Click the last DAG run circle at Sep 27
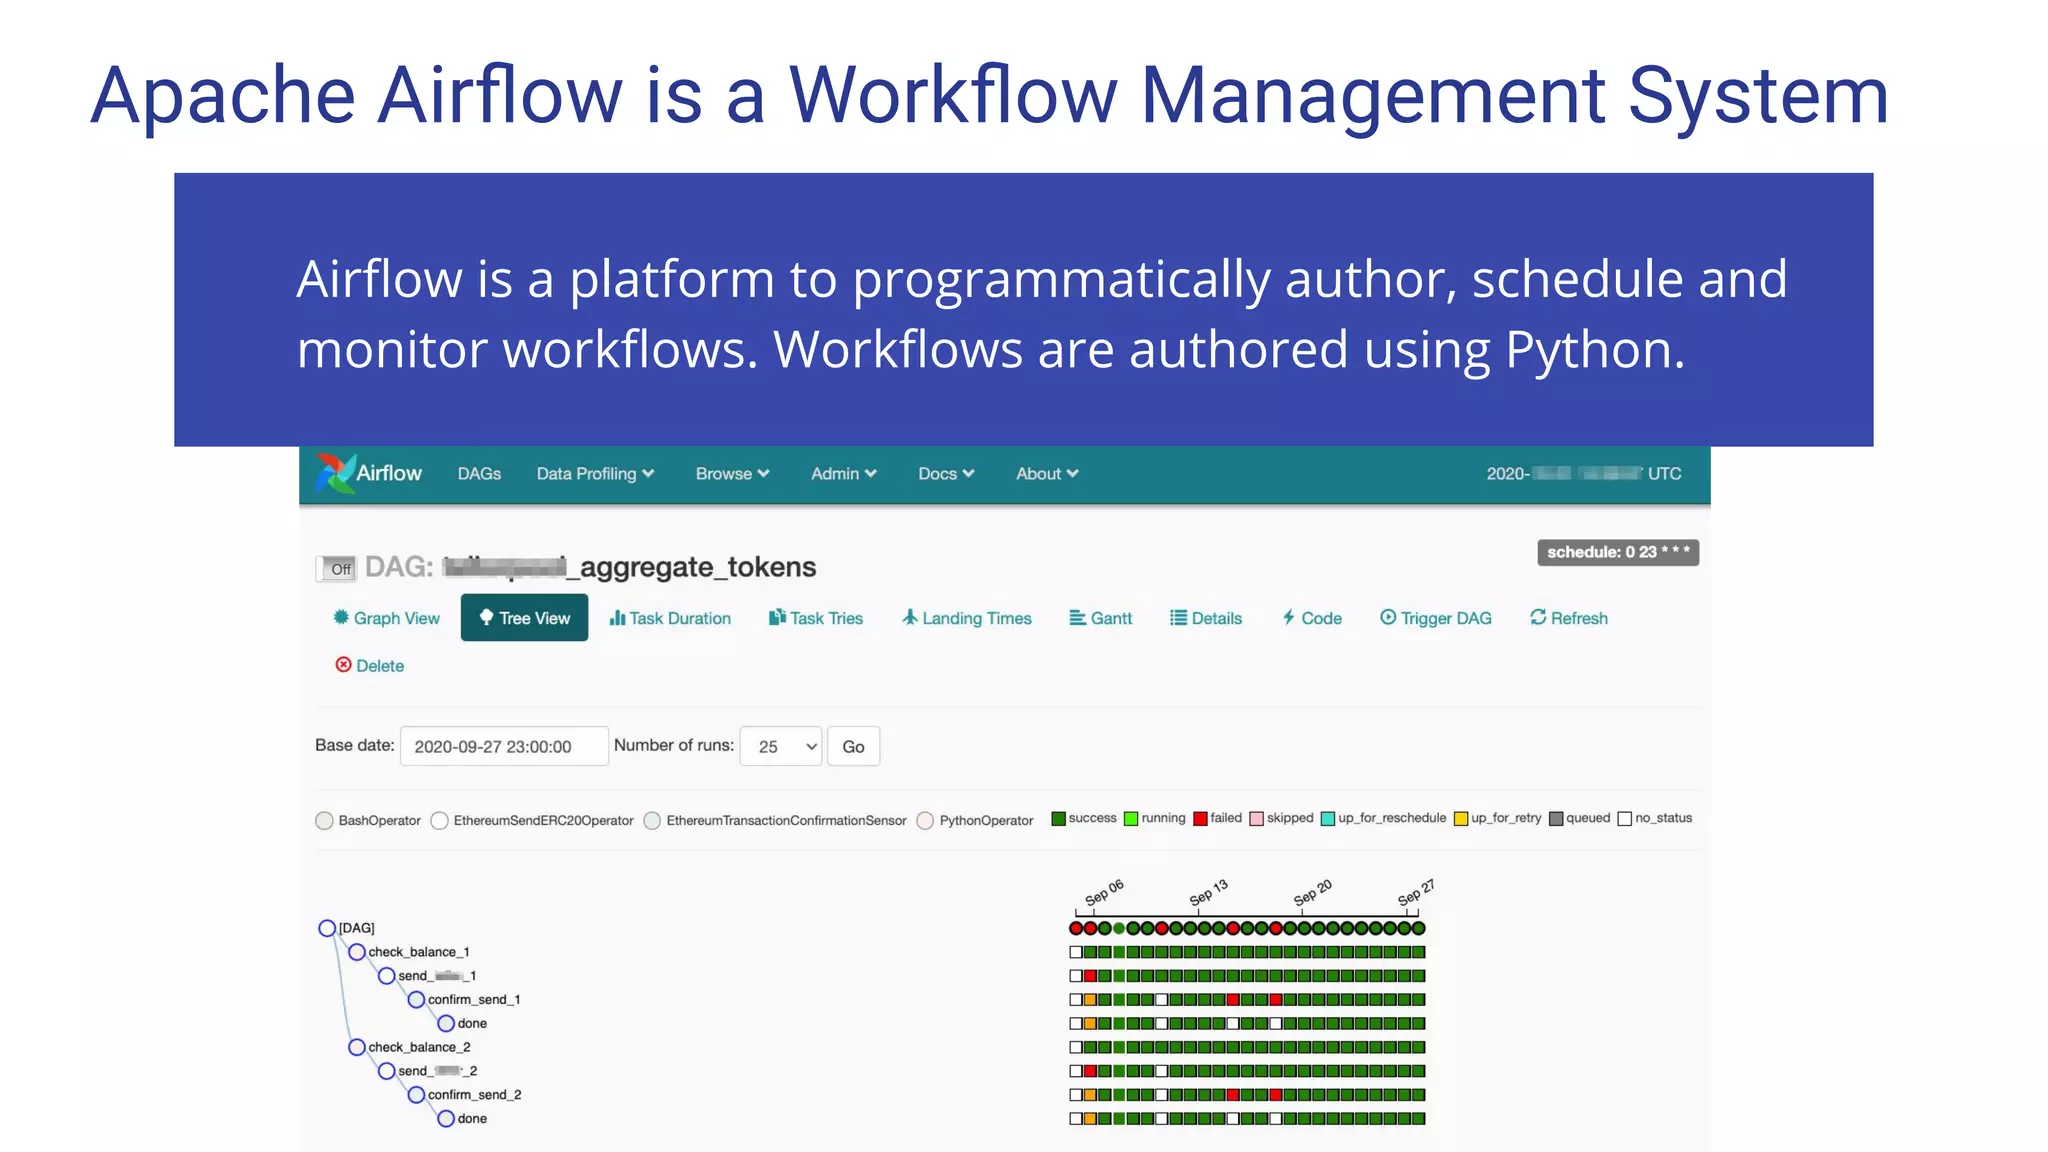This screenshot has height=1152, width=2048. tap(1418, 928)
